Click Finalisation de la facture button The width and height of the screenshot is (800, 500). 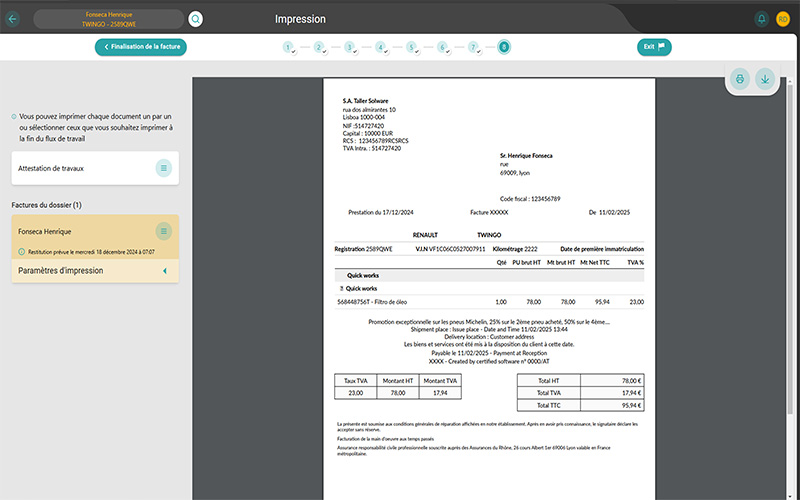click(x=141, y=47)
